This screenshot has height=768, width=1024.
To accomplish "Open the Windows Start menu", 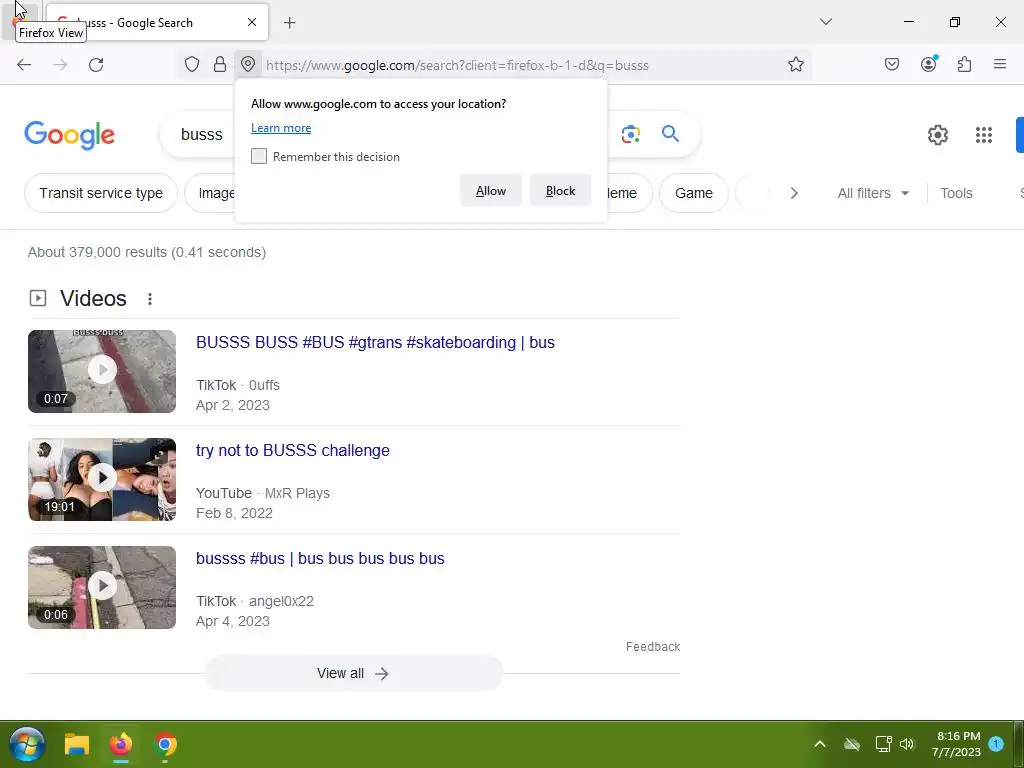I will [27, 744].
